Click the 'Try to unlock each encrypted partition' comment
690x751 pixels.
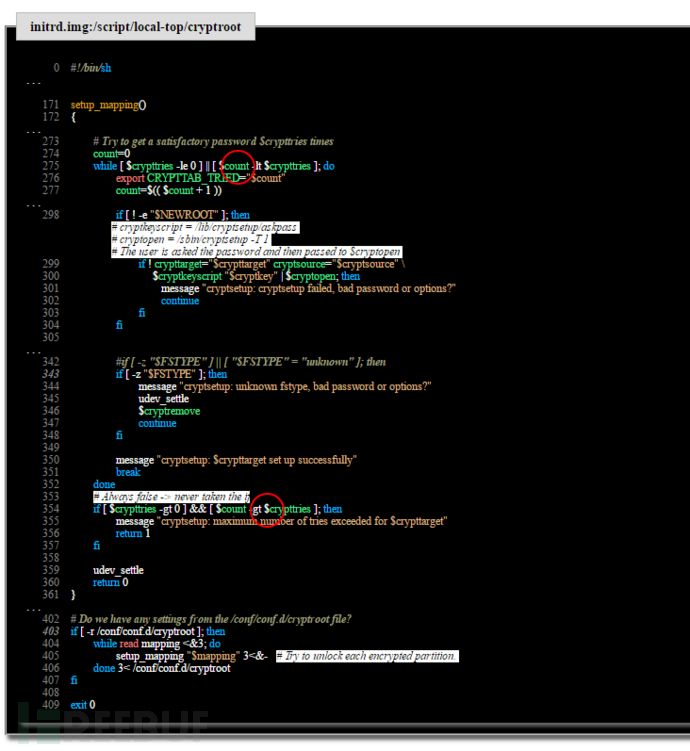click(x=366, y=656)
